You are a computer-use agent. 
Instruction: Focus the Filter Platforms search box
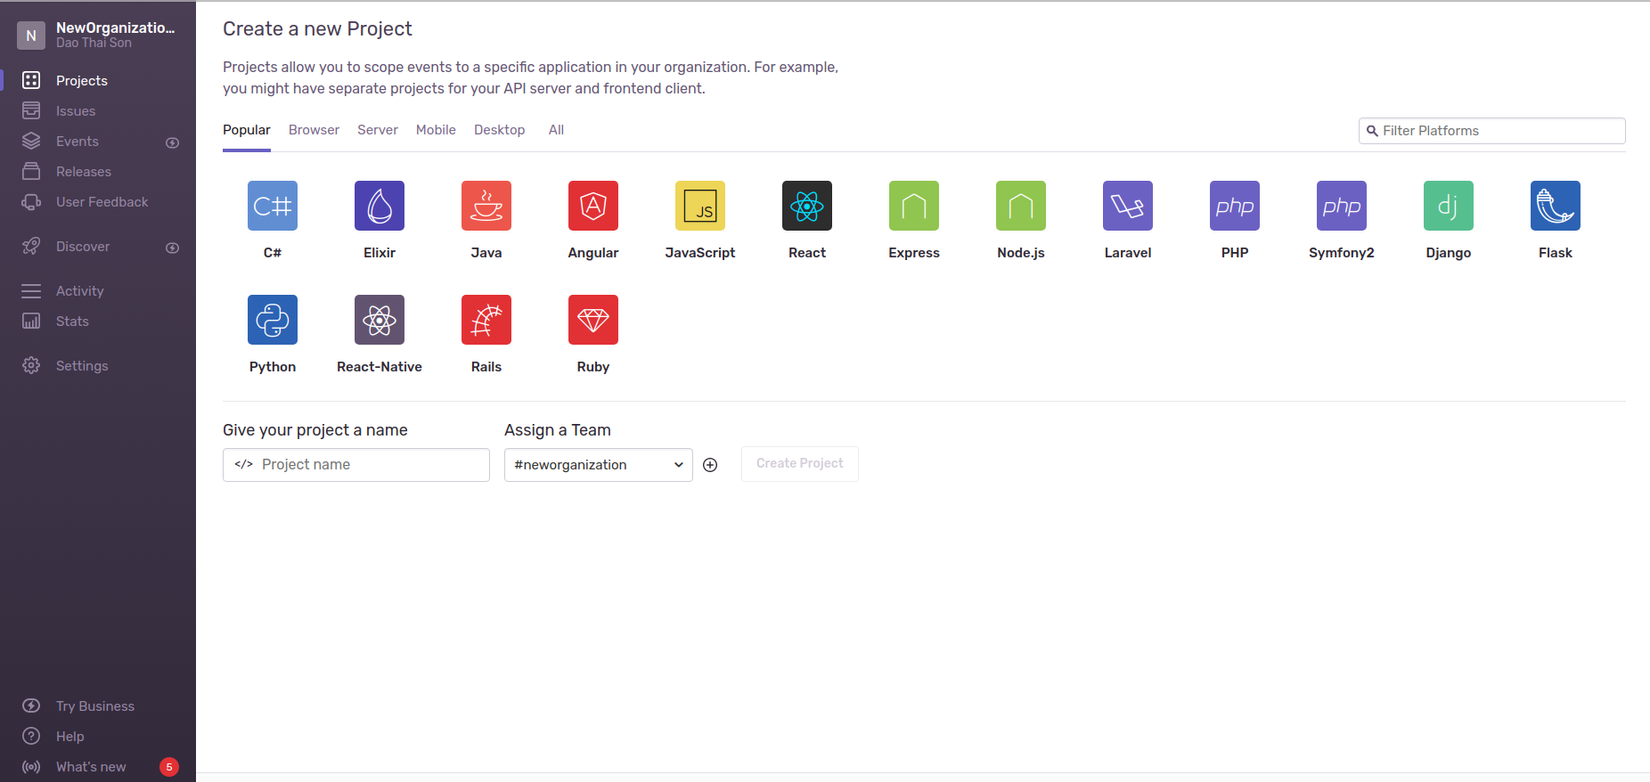tap(1492, 131)
